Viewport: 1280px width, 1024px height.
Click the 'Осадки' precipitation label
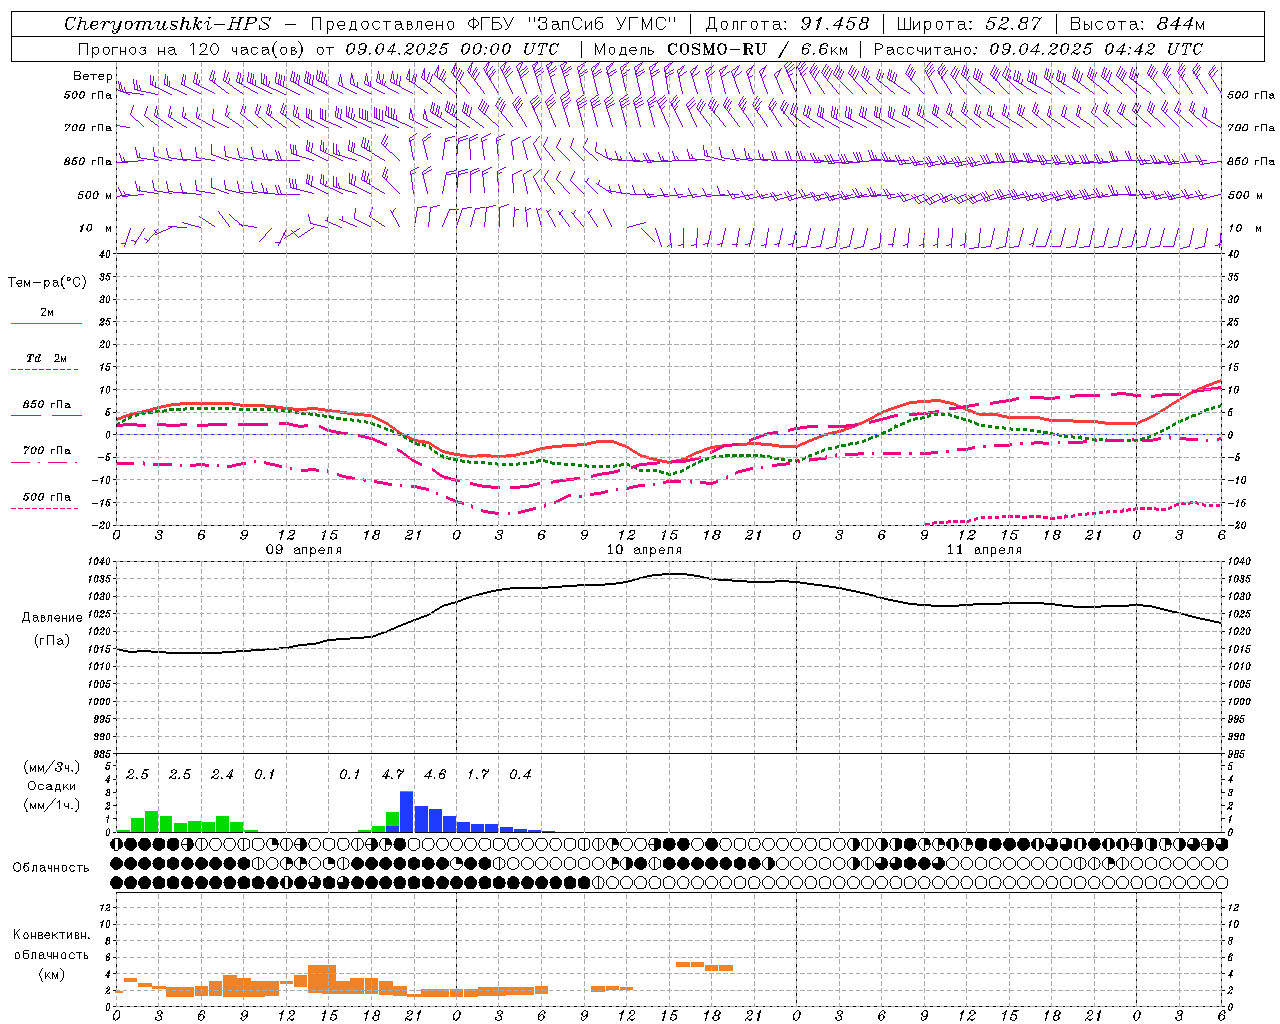point(52,786)
